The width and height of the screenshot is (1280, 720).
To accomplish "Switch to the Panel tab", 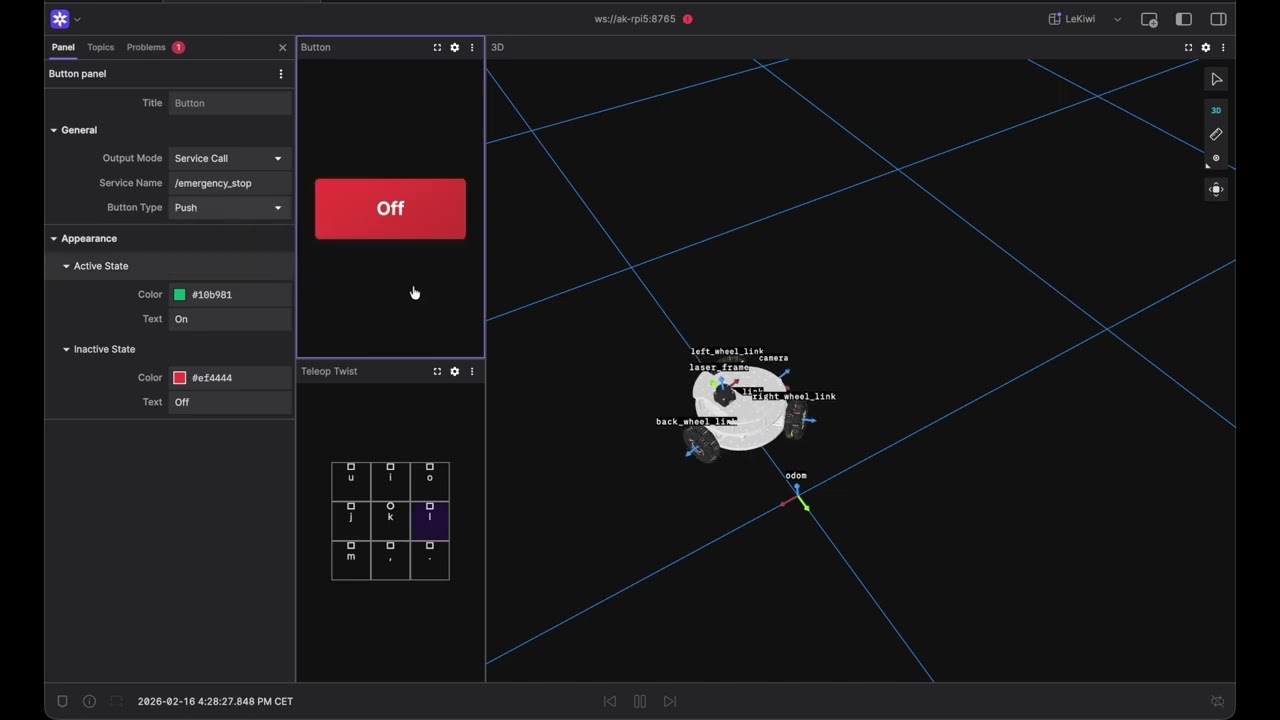I will (x=63, y=47).
